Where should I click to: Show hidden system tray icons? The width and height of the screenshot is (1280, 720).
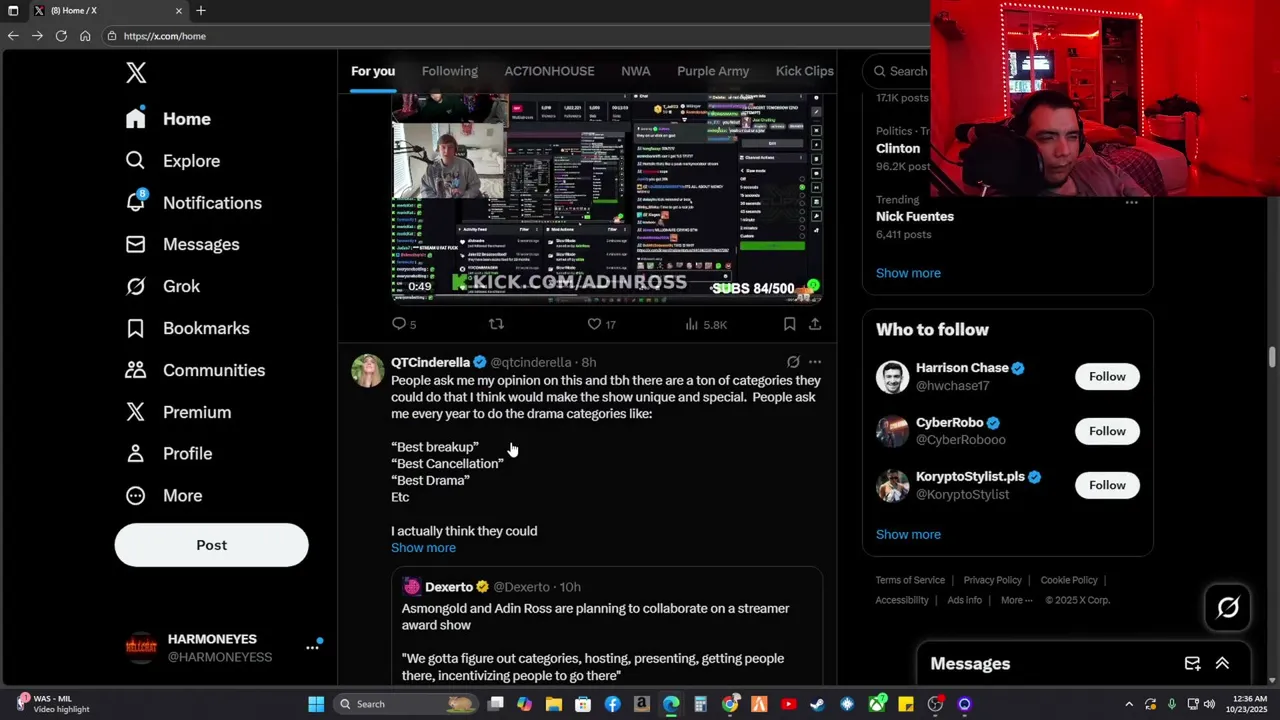pos(1129,704)
